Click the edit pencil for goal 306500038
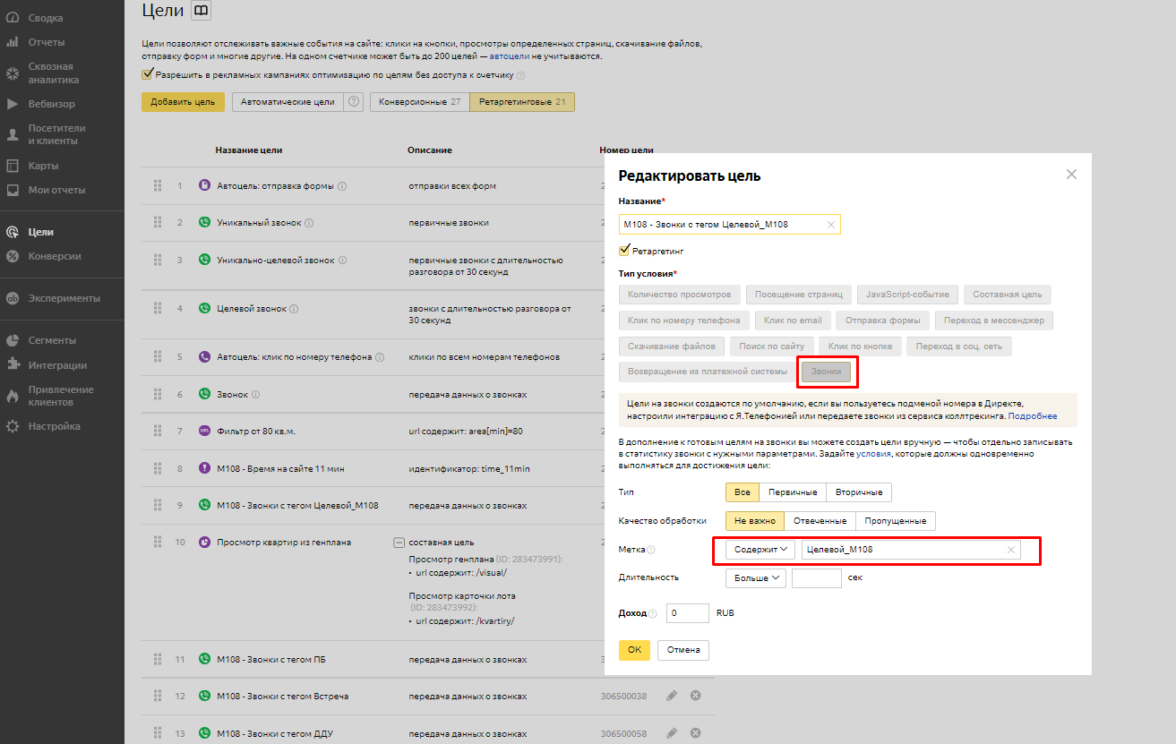Image resolution: width=1176 pixels, height=744 pixels. click(672, 696)
